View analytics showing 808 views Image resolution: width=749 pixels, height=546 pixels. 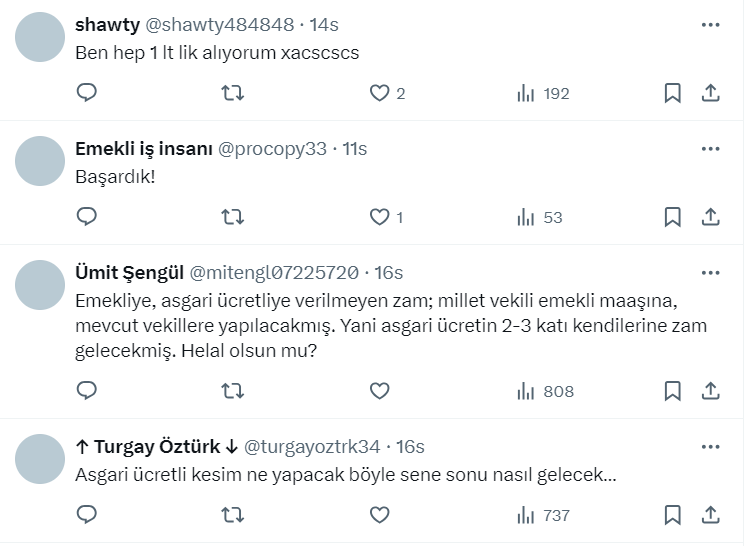(545, 391)
